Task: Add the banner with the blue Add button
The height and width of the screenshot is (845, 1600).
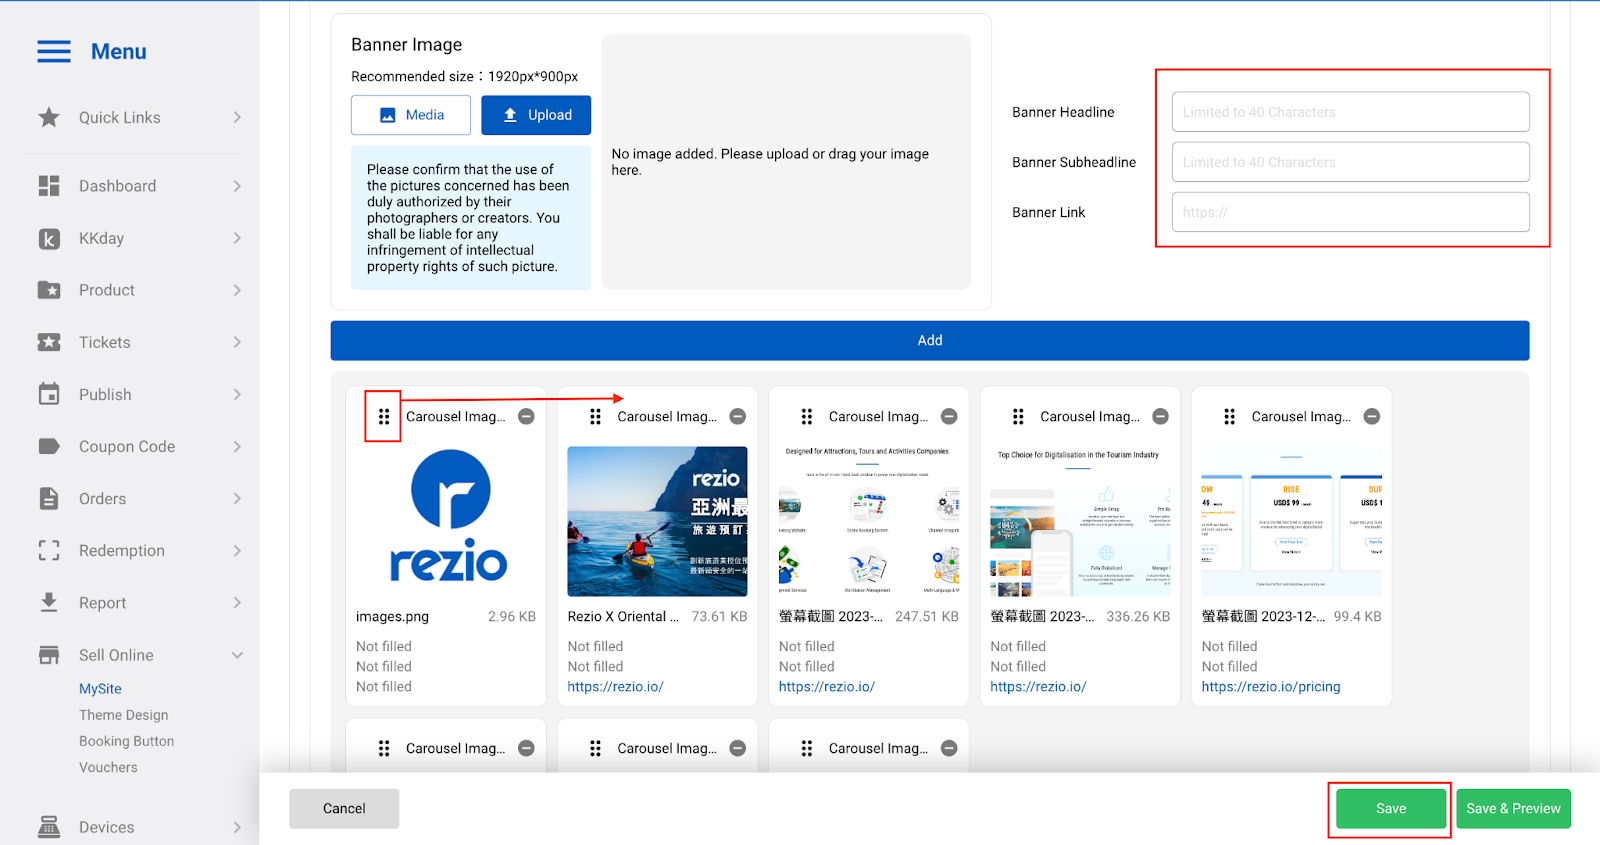Action: point(930,340)
